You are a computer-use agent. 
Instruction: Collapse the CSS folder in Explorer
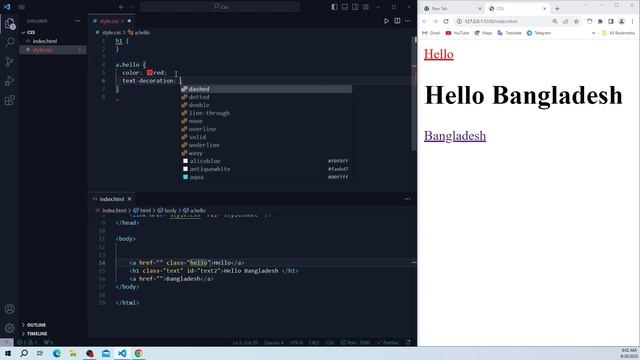coord(31,32)
